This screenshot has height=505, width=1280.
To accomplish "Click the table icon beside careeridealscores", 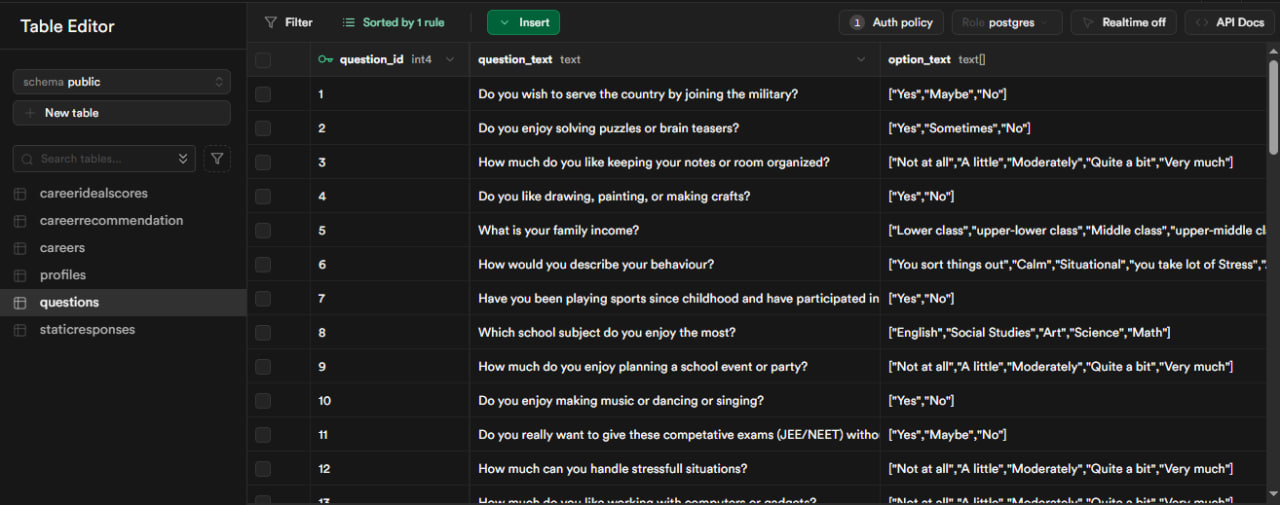I will coord(20,193).
